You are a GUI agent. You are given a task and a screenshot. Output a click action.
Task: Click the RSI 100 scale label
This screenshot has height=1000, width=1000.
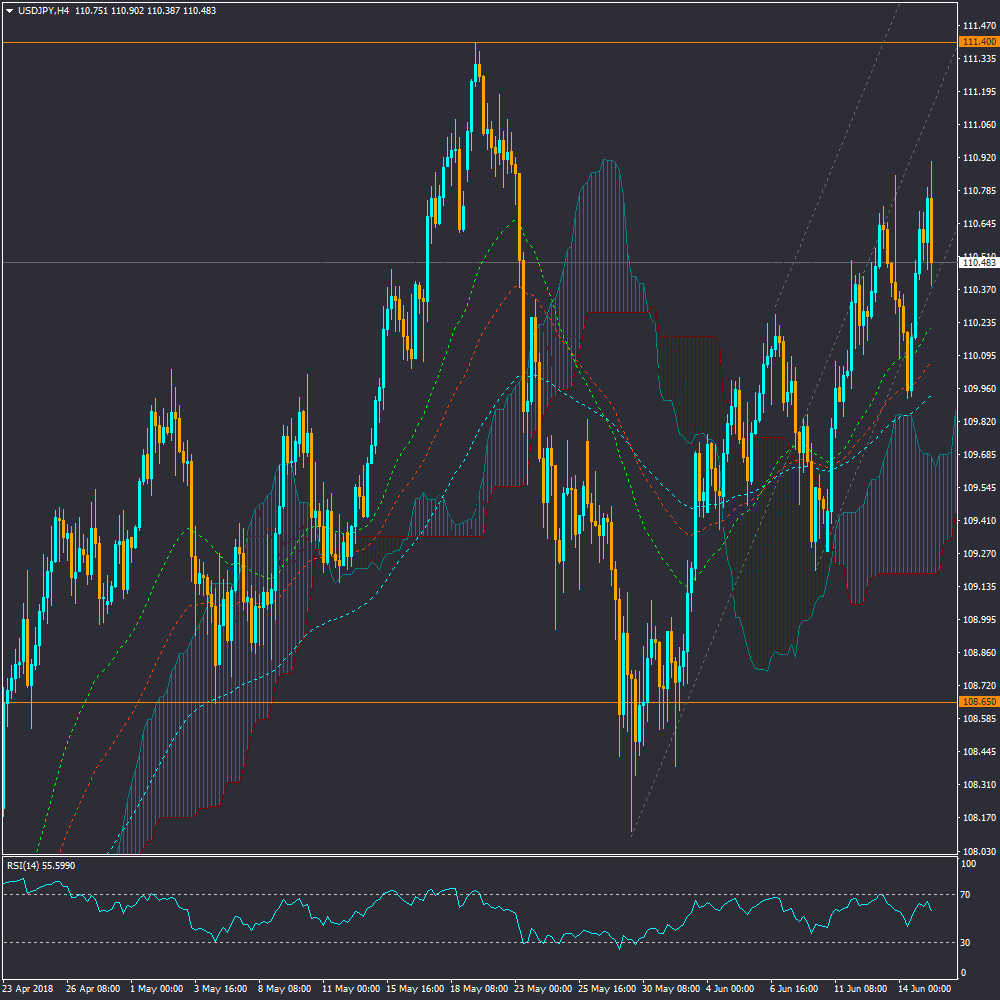[x=968, y=863]
